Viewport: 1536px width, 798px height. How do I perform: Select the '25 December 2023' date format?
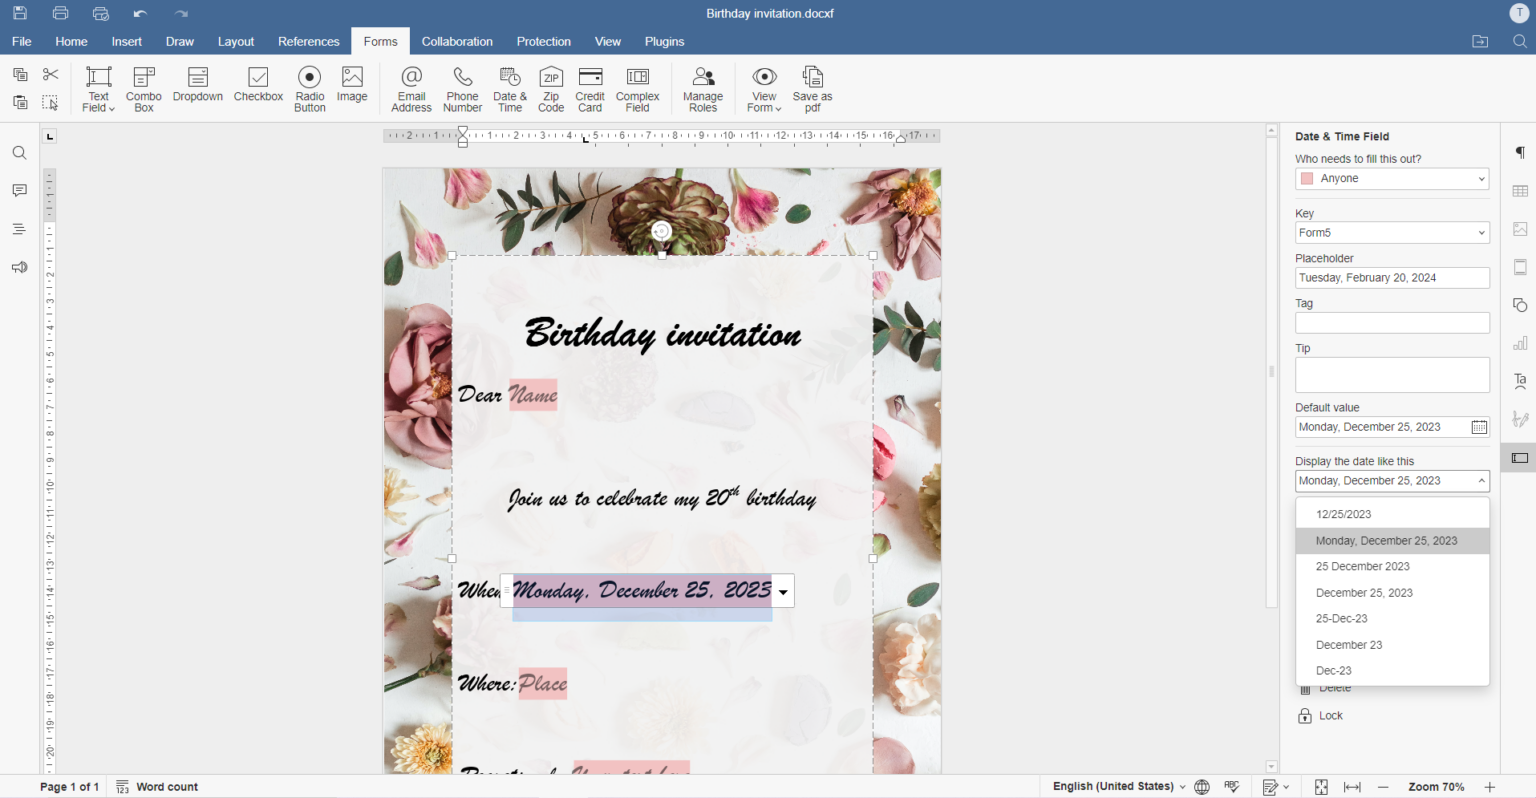tap(1362, 566)
